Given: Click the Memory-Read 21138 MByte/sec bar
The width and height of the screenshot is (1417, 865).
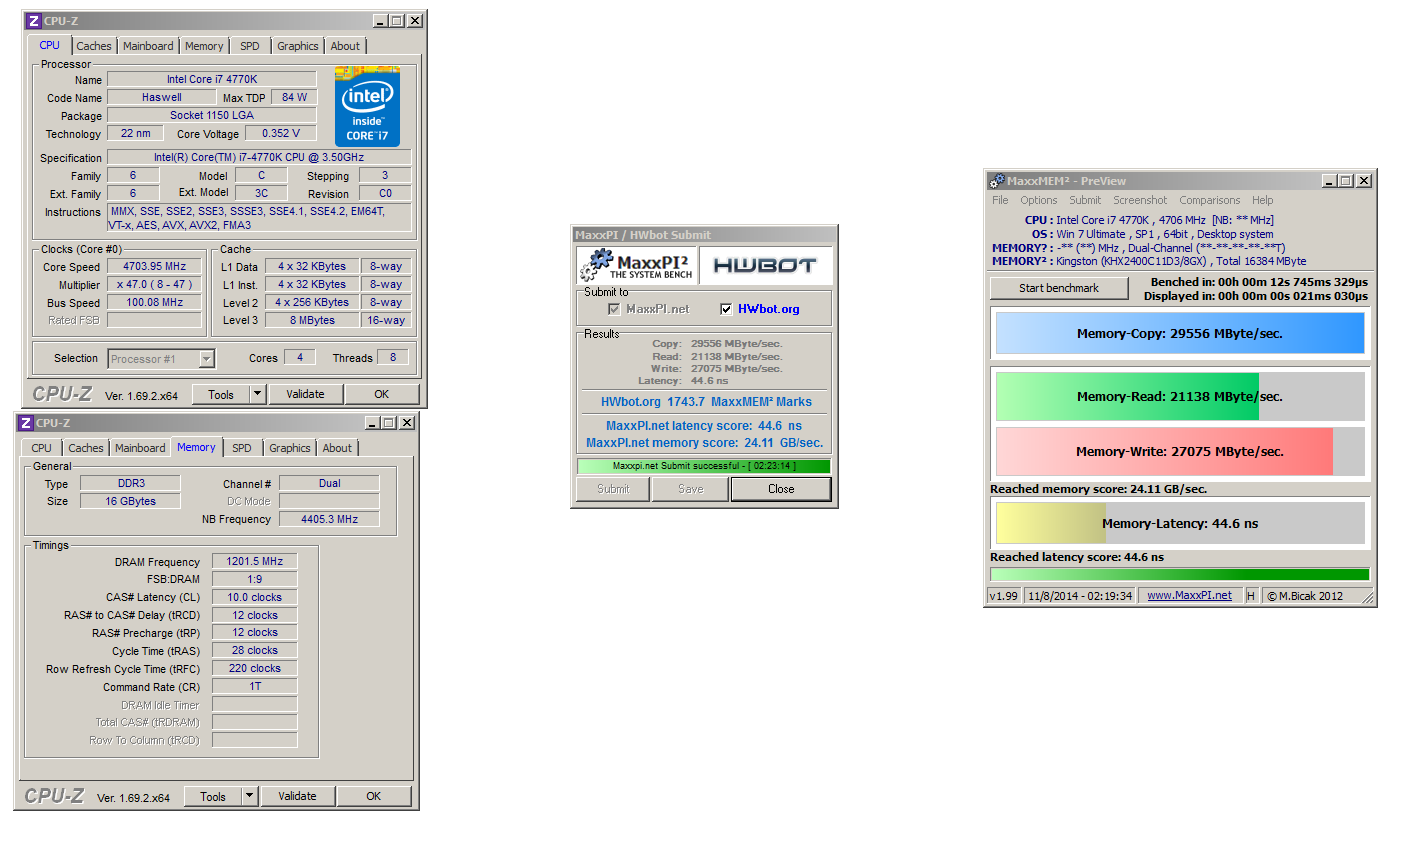Looking at the screenshot, I should tap(1180, 396).
